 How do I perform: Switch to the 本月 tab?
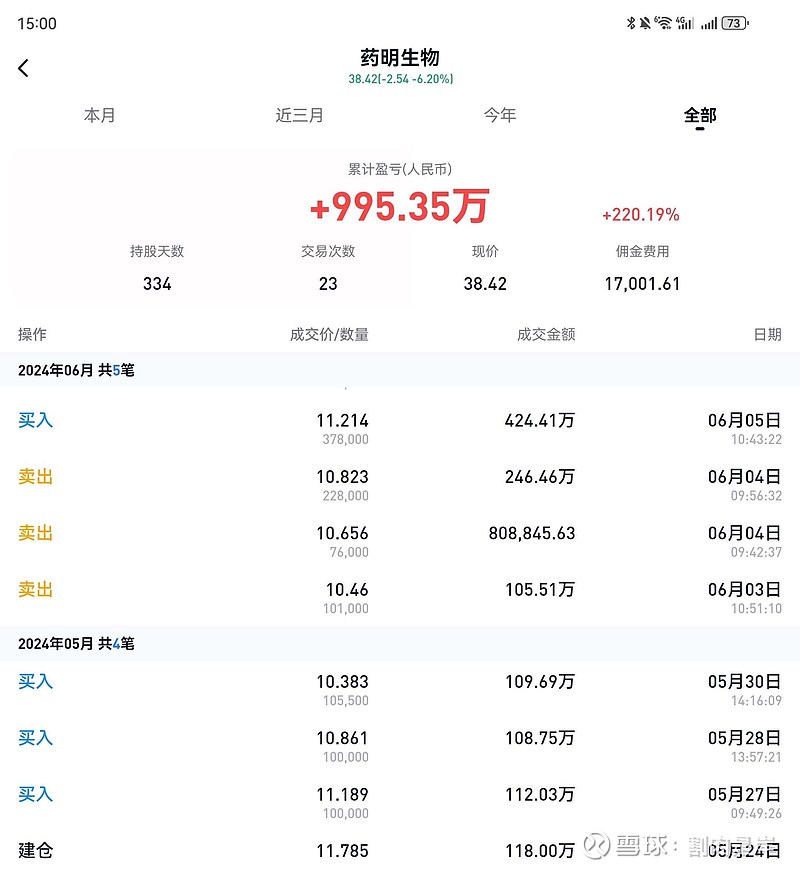click(99, 115)
